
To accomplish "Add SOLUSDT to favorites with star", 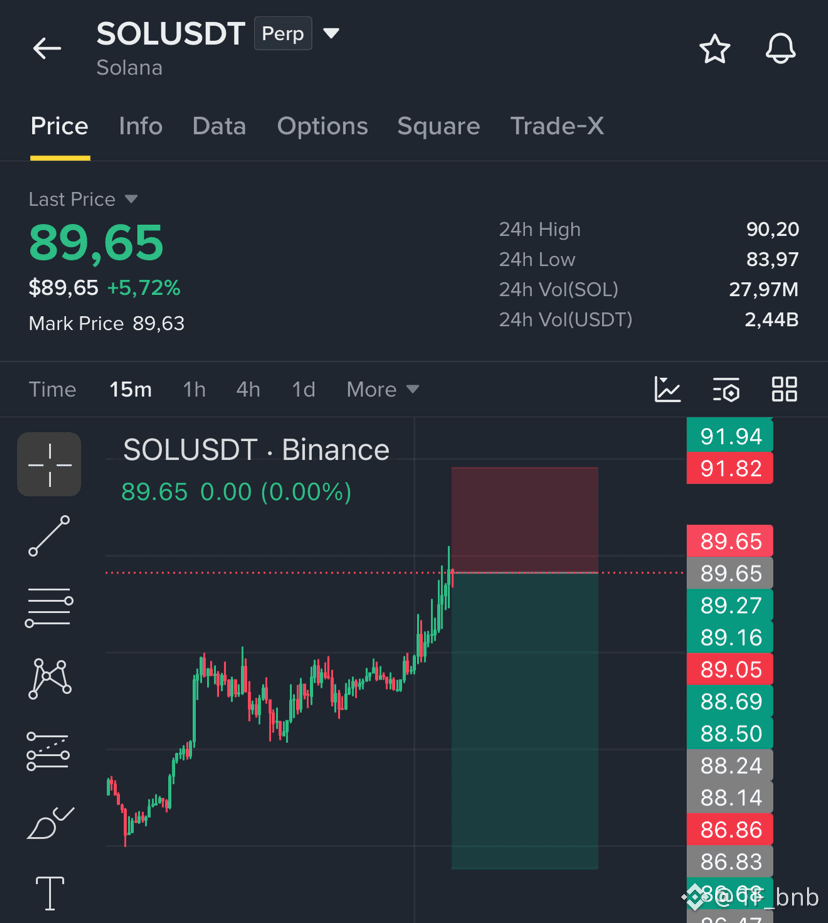I will [x=714, y=49].
